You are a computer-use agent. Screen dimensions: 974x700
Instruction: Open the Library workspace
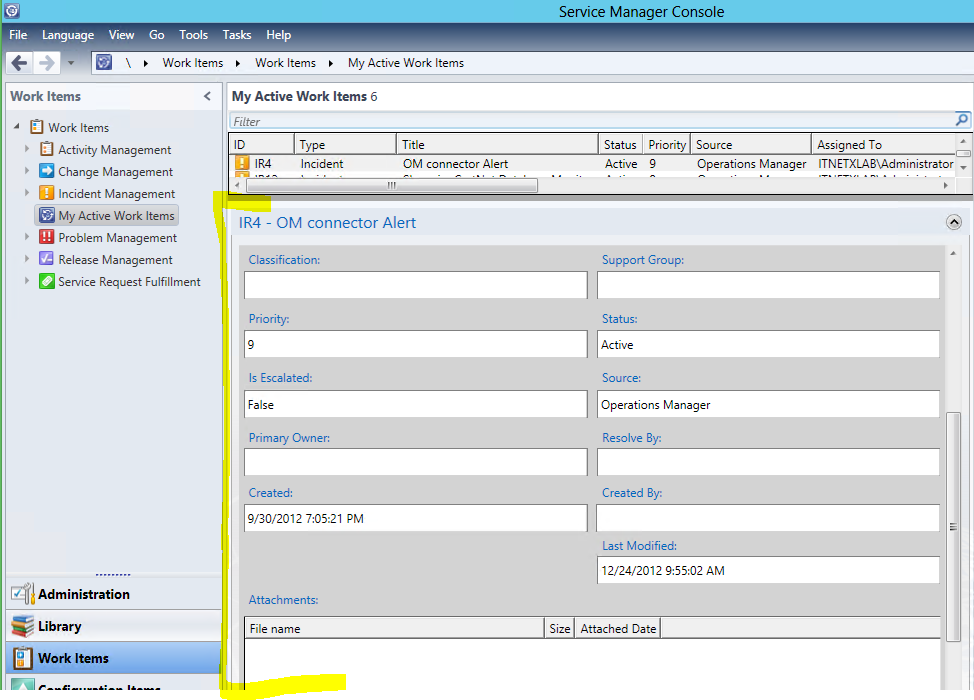click(x=60, y=626)
